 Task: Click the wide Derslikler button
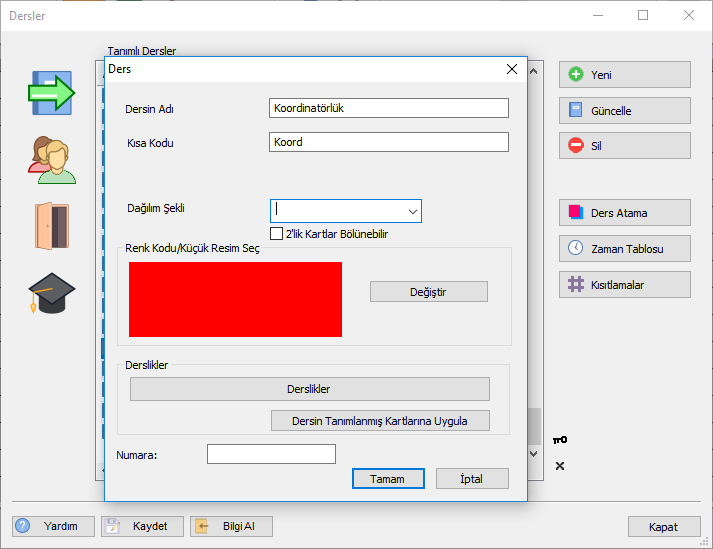tap(310, 389)
